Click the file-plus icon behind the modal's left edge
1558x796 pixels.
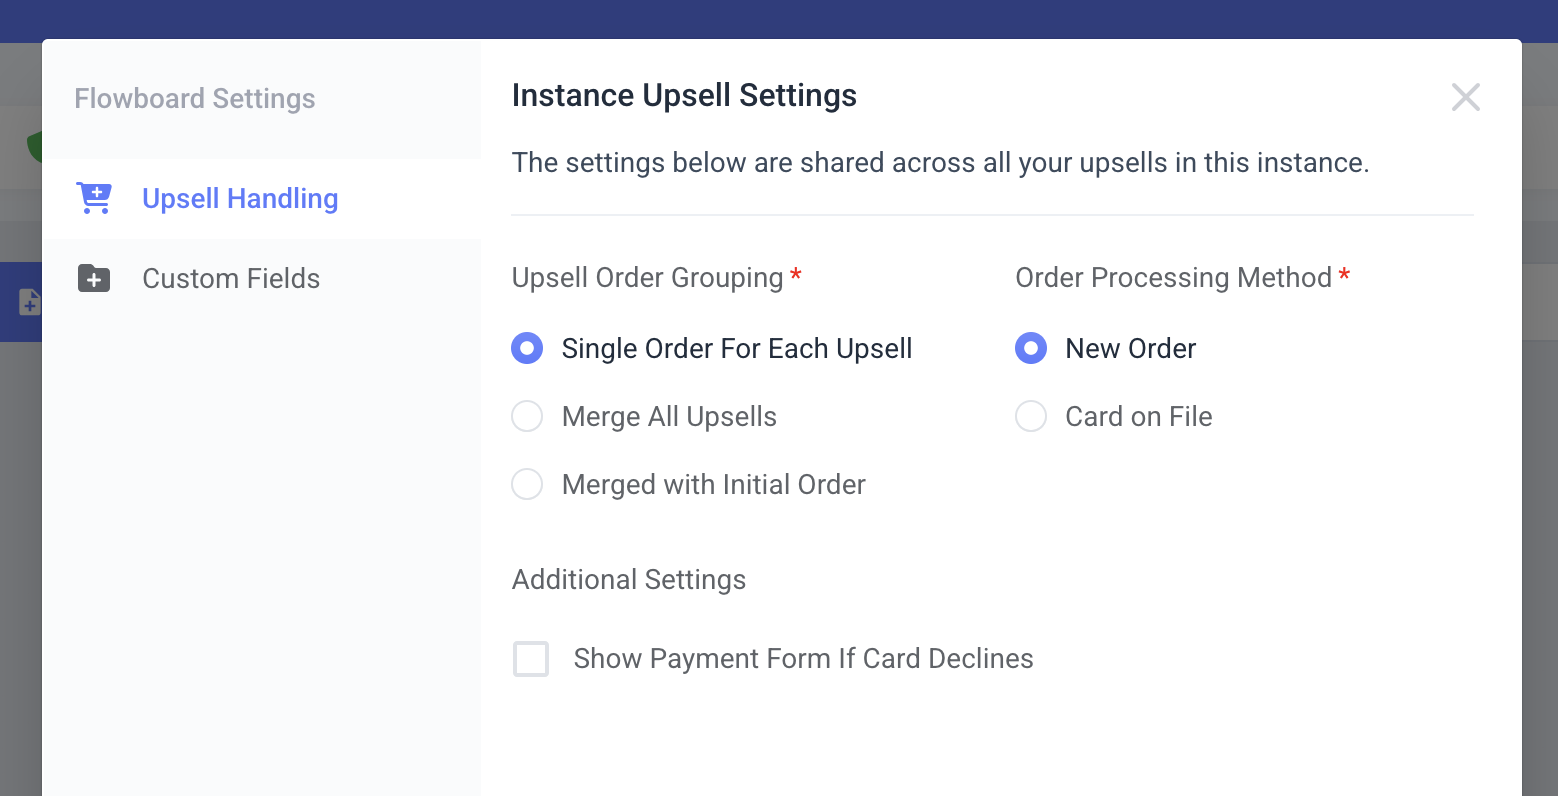[30, 301]
